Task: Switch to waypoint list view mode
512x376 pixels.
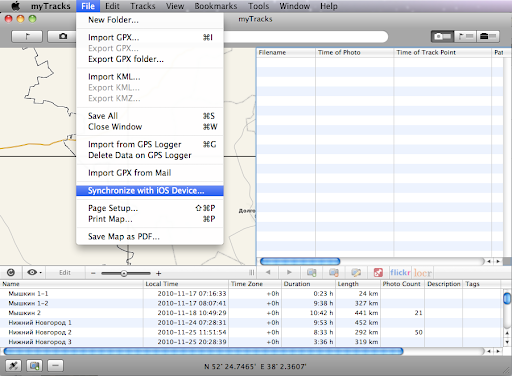Action: [465, 36]
